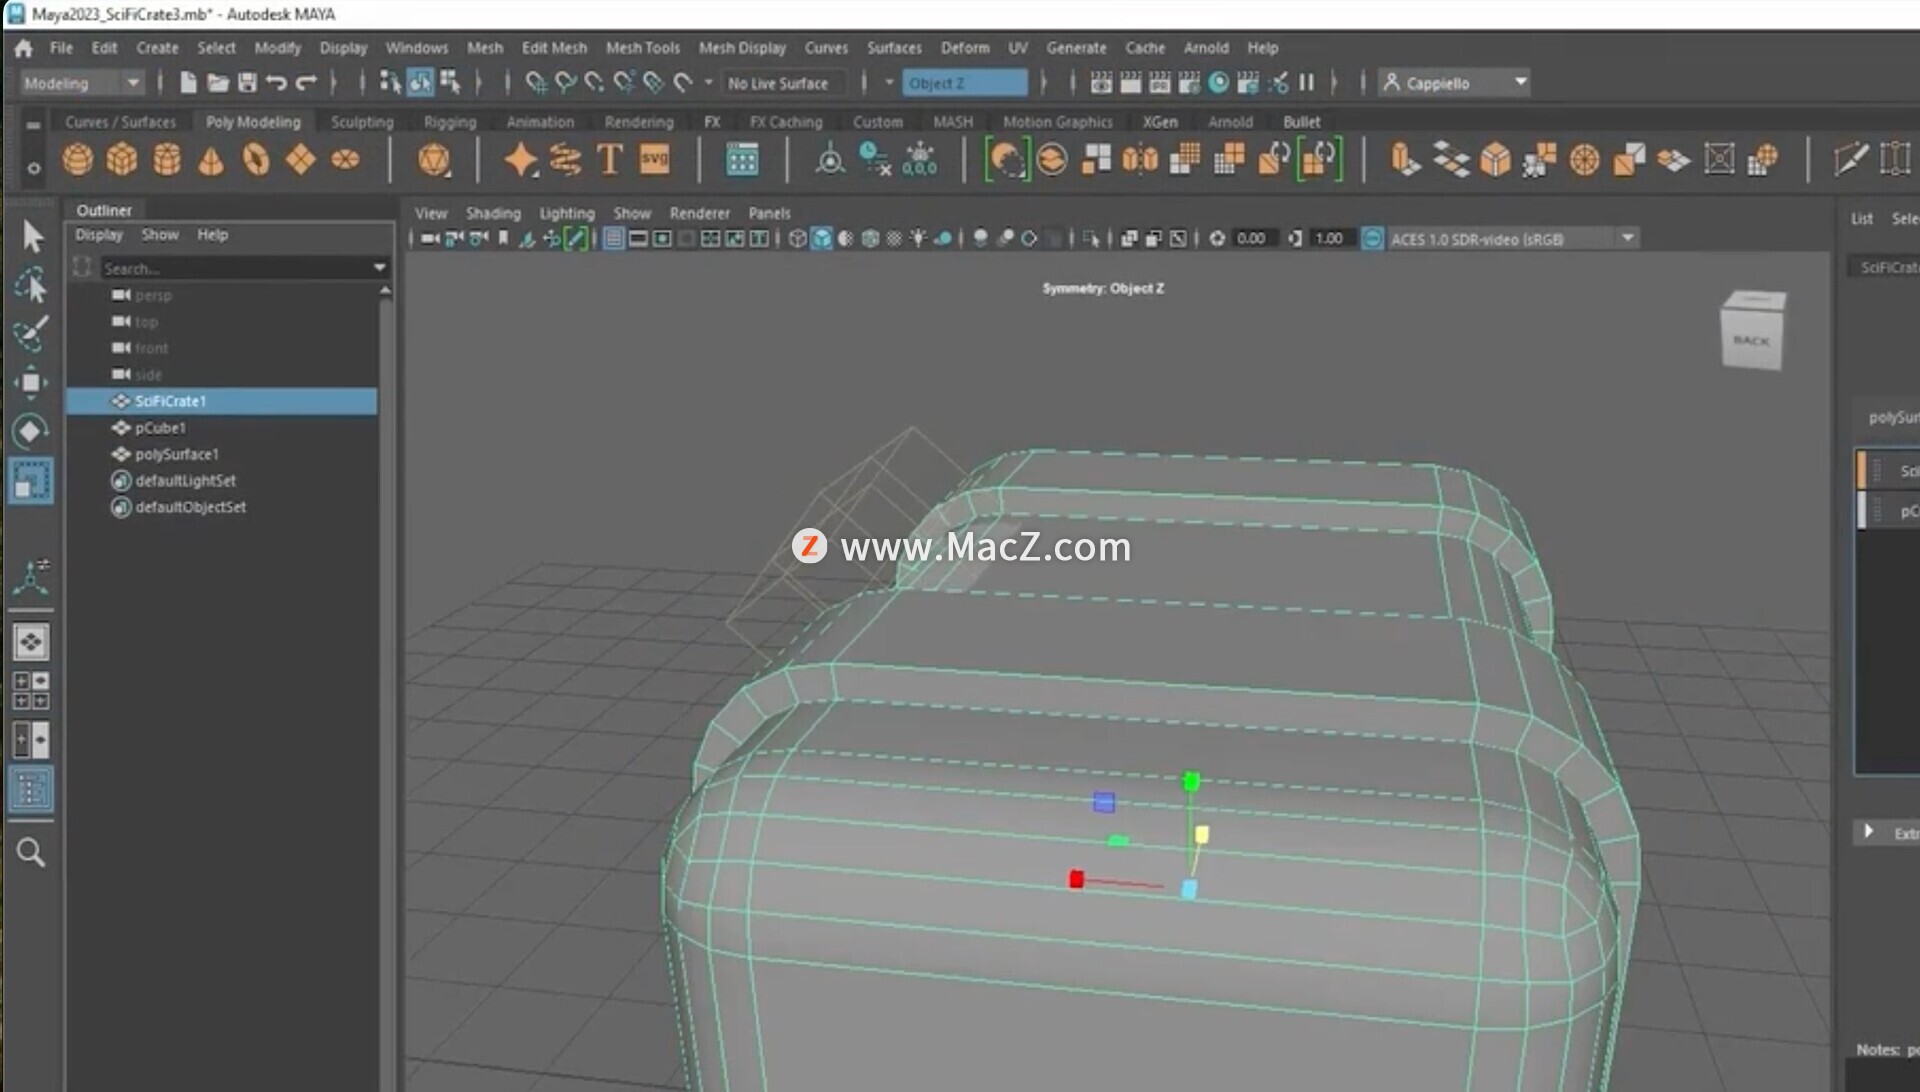This screenshot has width=1920, height=1092.
Task: Create a polygon disc from shelf
Action: click(x=345, y=160)
